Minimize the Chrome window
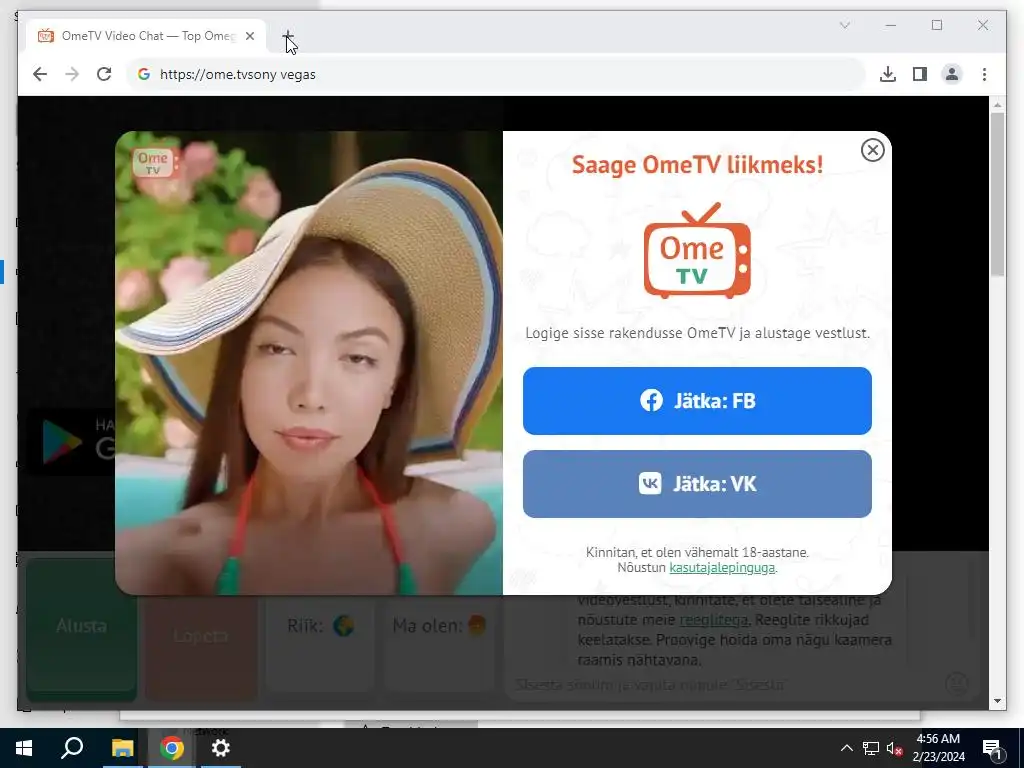 pyautogui.click(x=891, y=25)
